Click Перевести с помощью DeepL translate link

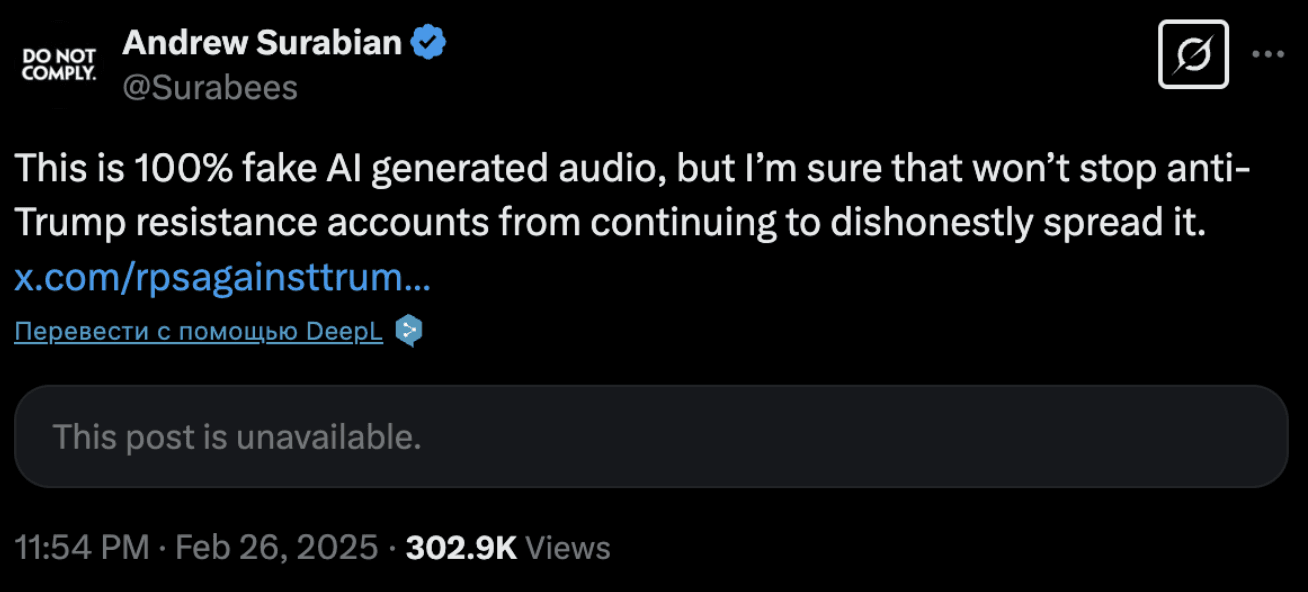click(x=198, y=332)
